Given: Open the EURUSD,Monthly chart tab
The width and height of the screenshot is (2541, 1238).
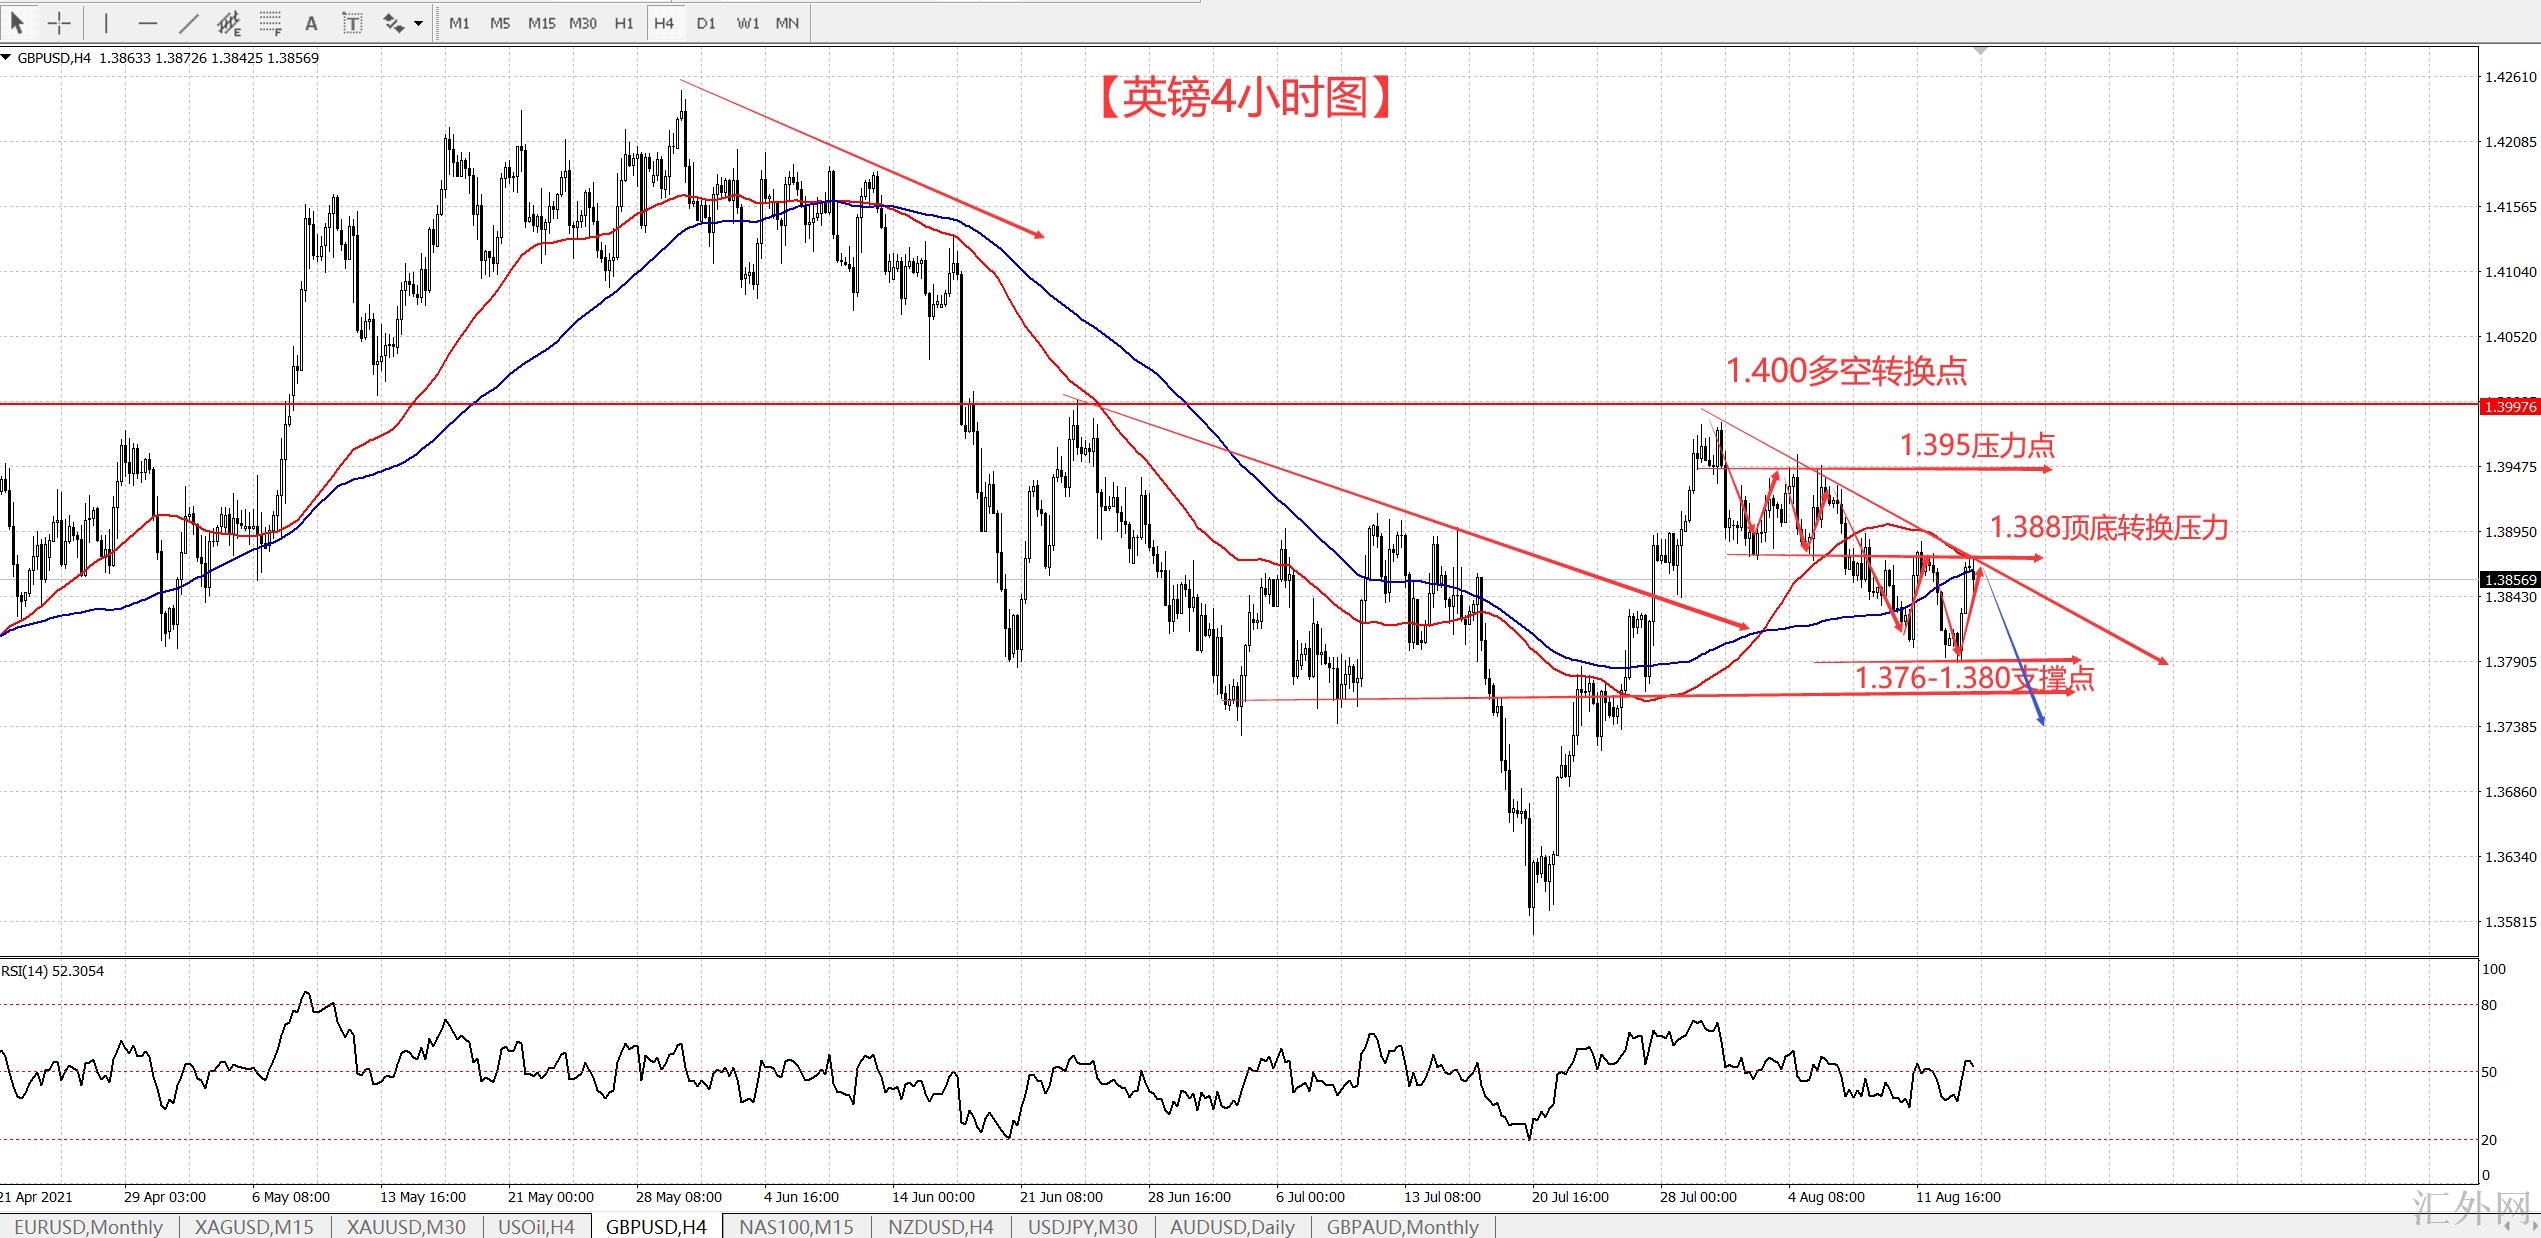Looking at the screenshot, I should (x=88, y=1226).
